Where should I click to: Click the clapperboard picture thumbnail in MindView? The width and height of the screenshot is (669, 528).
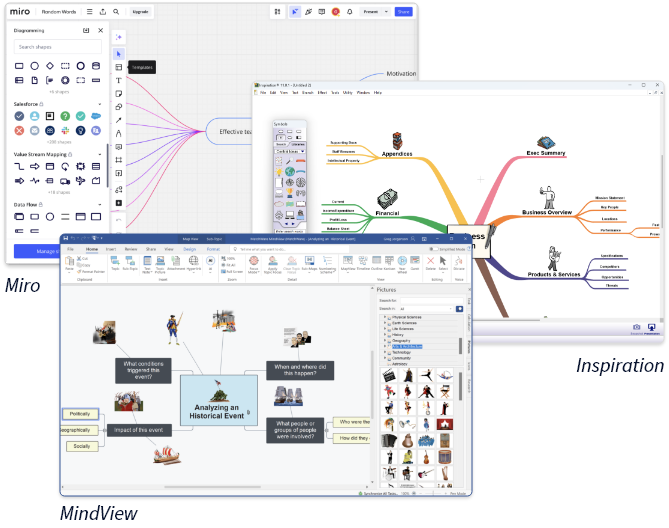pos(389,376)
